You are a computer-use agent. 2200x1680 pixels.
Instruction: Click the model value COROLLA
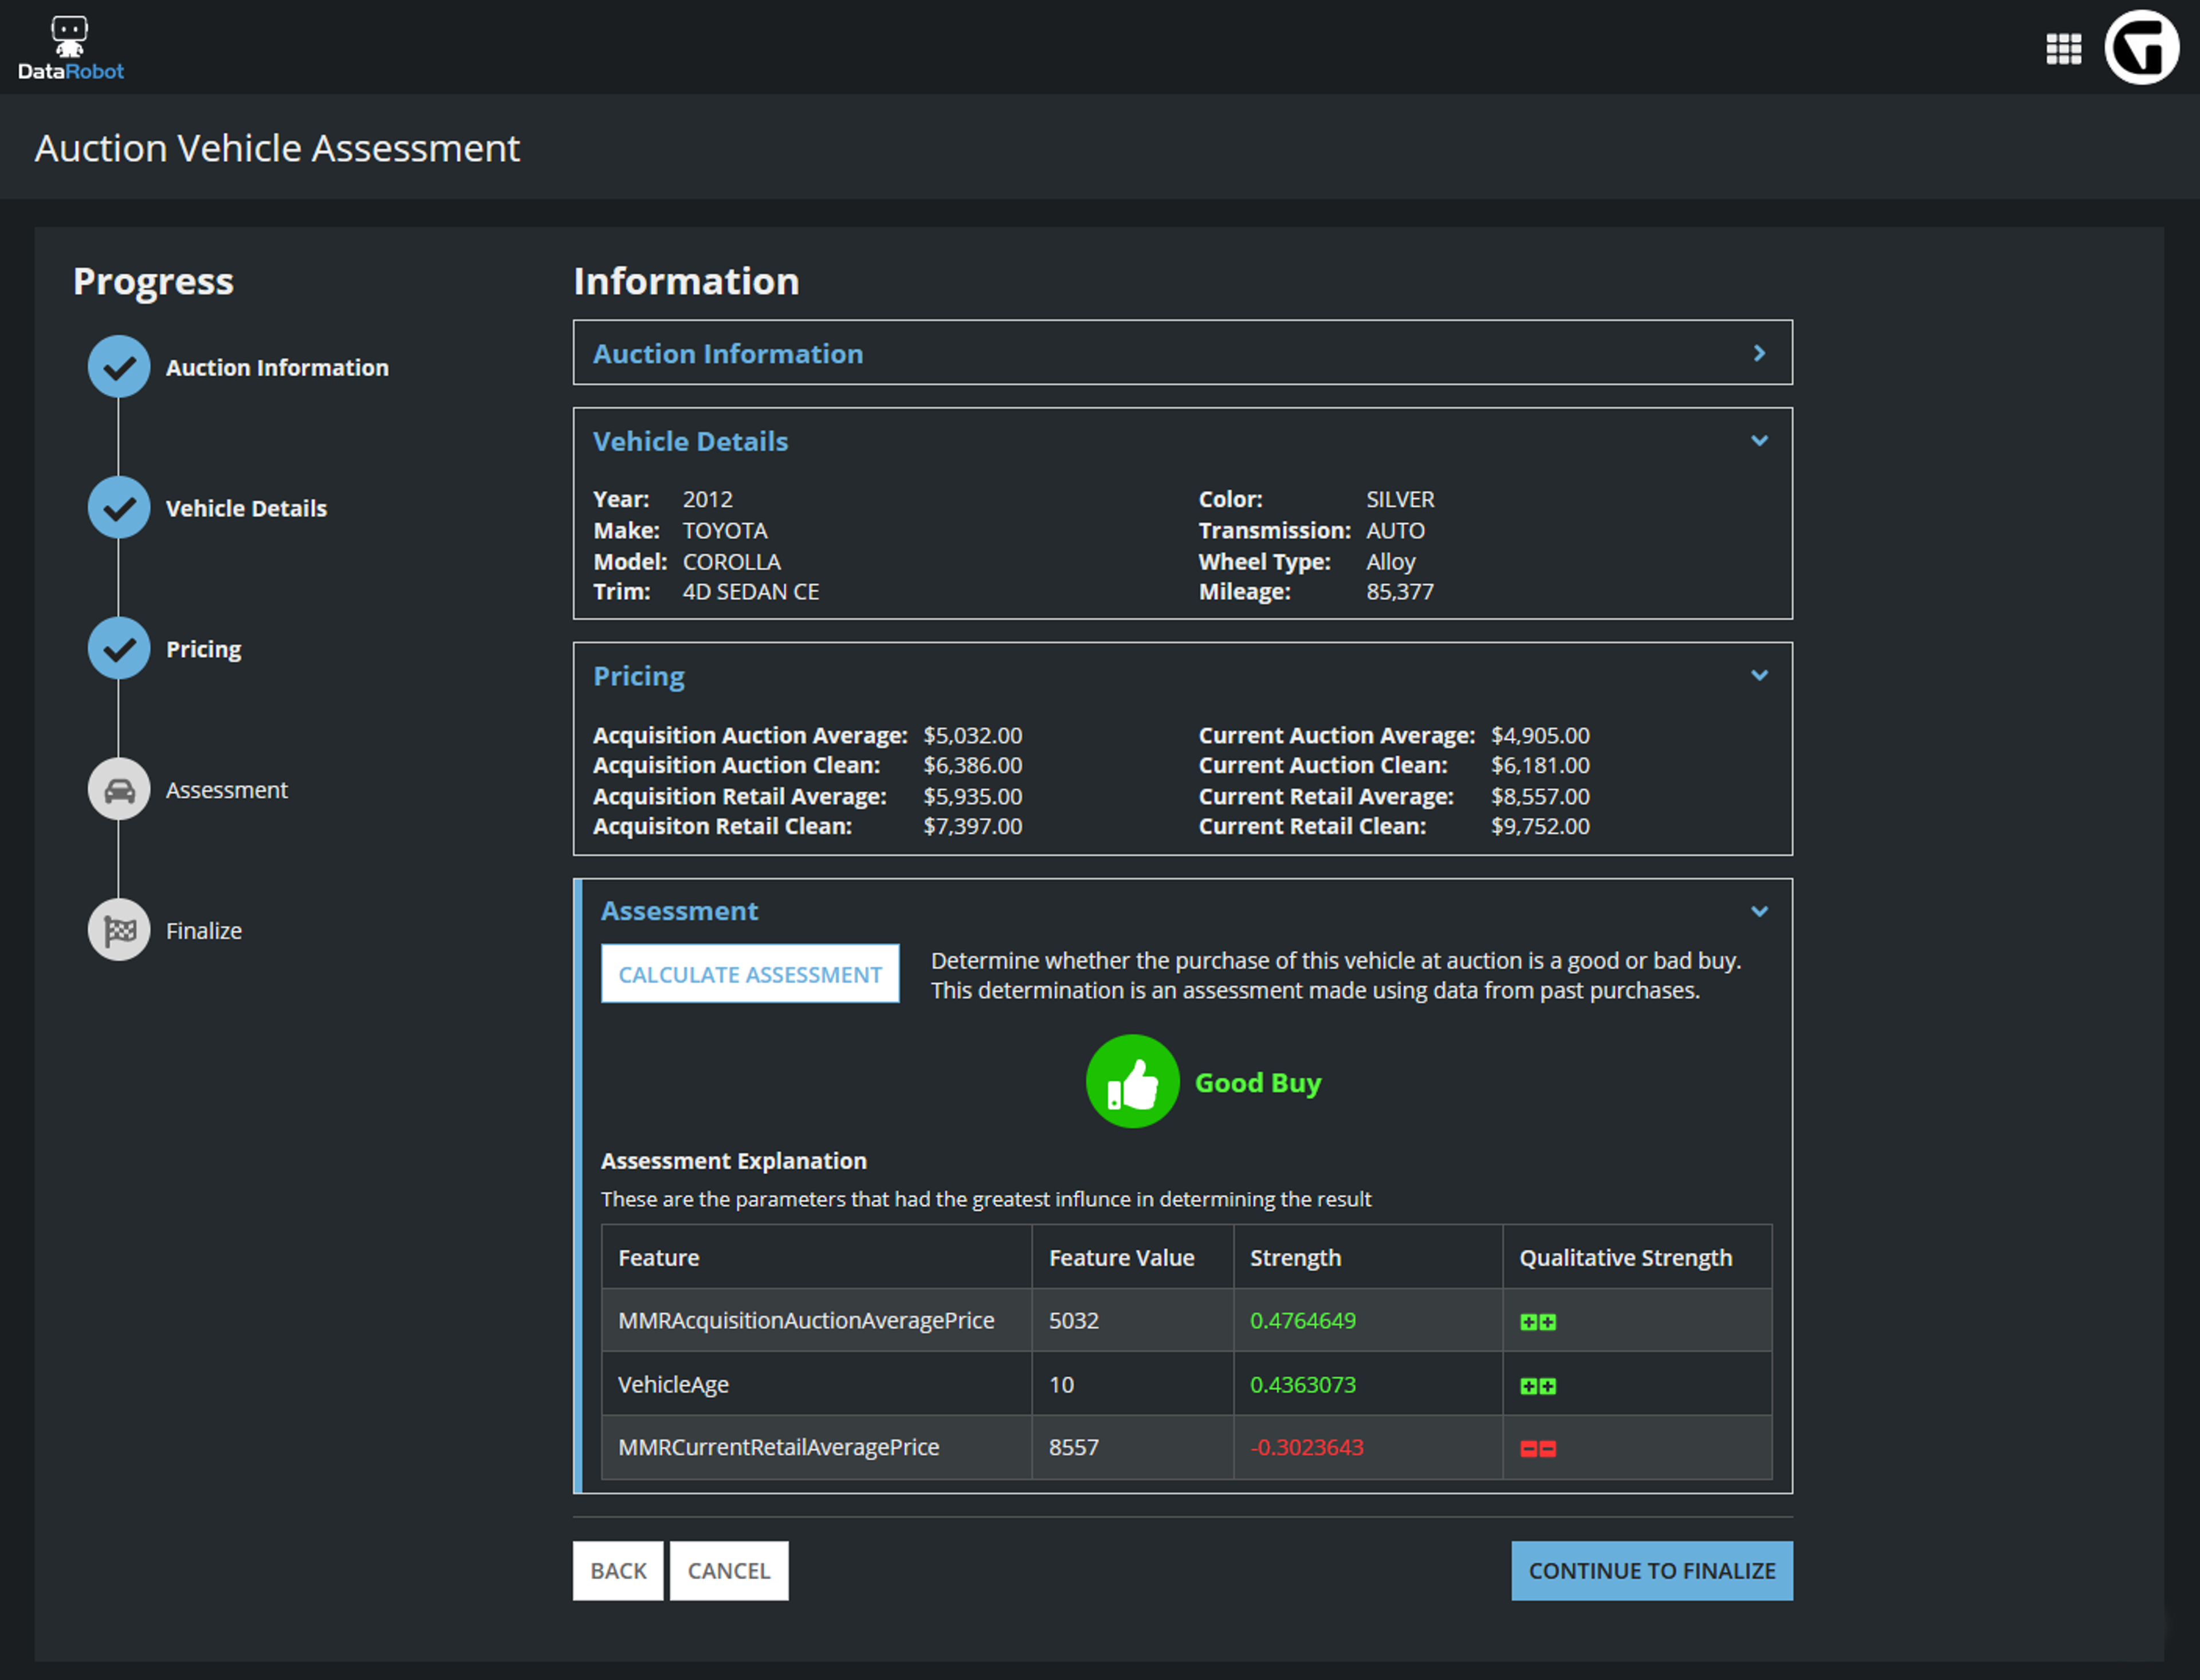(731, 562)
